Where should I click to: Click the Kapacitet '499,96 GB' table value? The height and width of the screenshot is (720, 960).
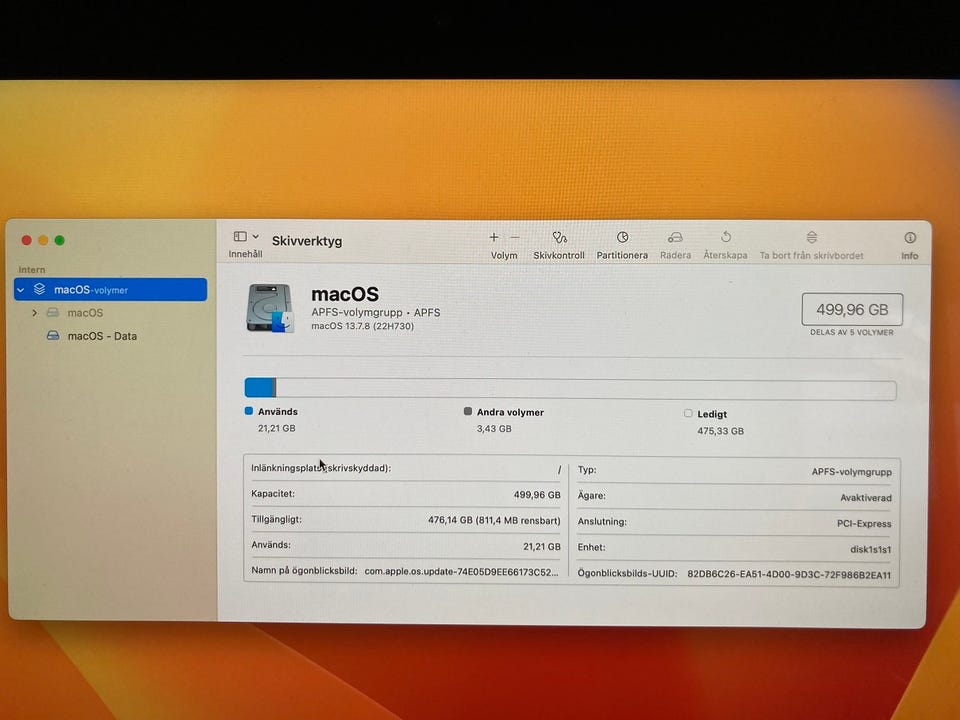pyautogui.click(x=537, y=495)
